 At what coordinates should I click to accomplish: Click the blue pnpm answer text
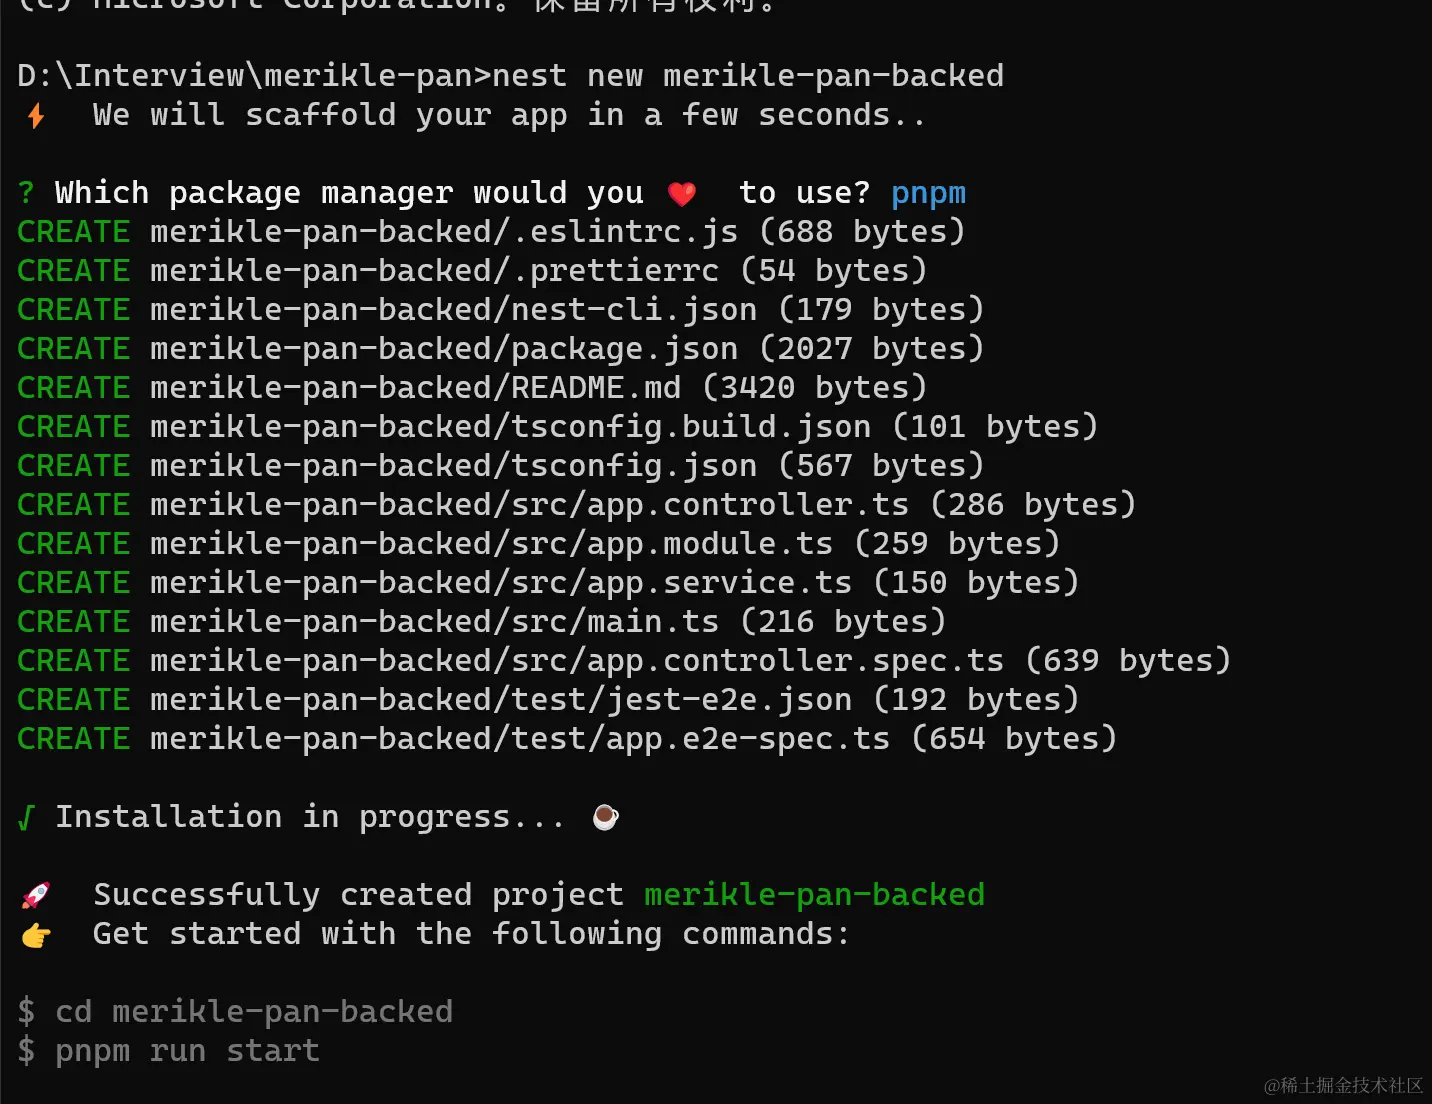(928, 194)
